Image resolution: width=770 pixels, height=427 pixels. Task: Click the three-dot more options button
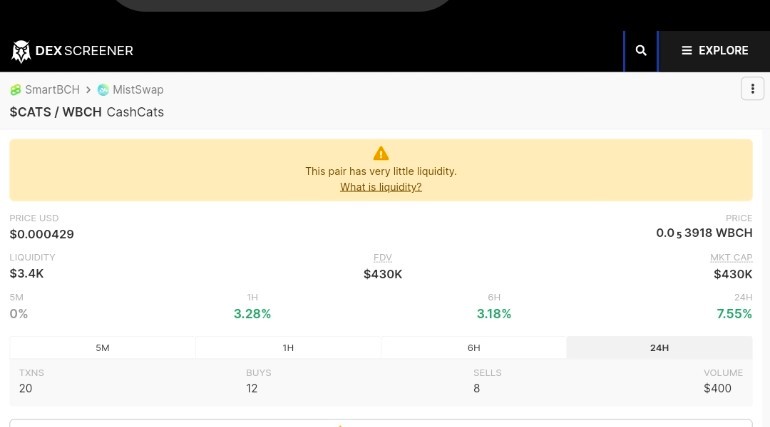point(752,89)
